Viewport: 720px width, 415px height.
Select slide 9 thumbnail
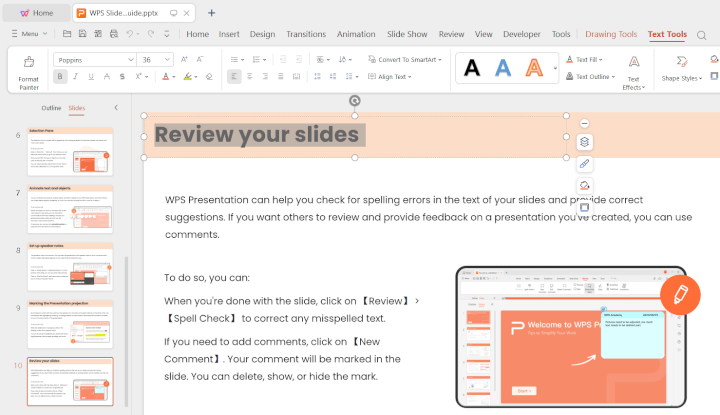[70, 325]
